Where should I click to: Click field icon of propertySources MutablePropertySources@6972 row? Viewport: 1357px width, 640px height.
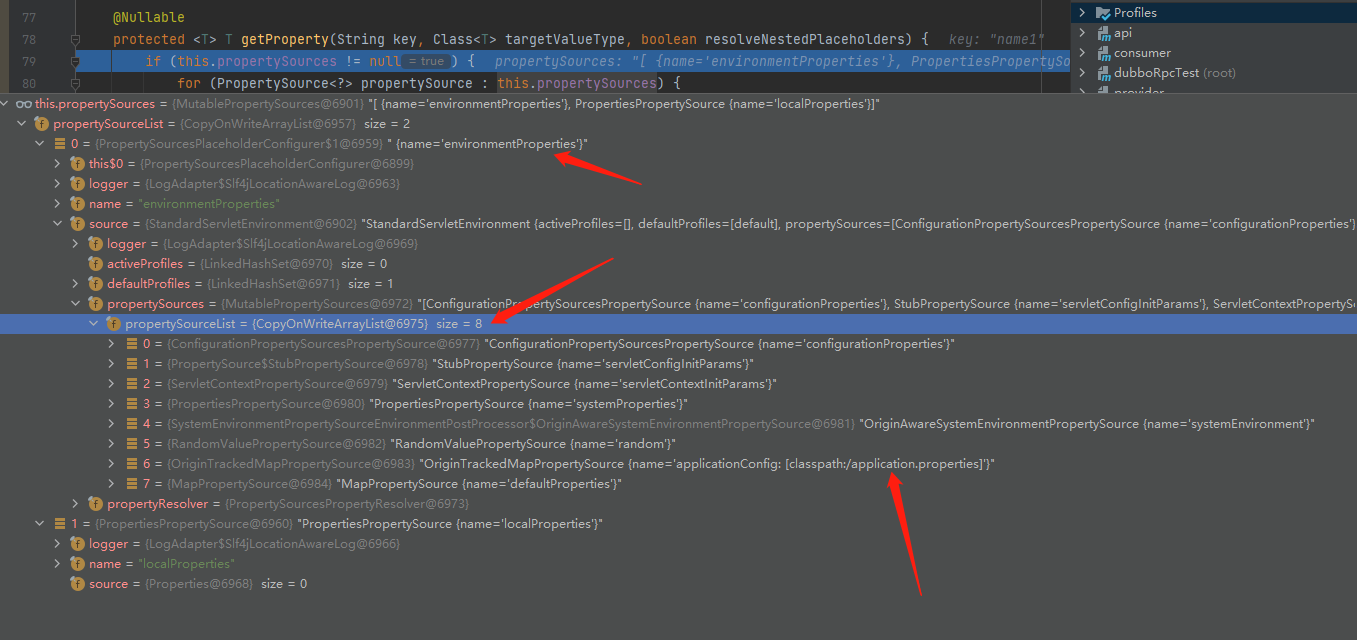pyautogui.click(x=95, y=304)
